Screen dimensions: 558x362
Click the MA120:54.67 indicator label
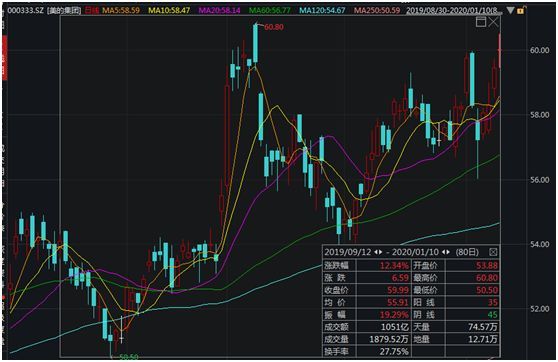coord(322,10)
